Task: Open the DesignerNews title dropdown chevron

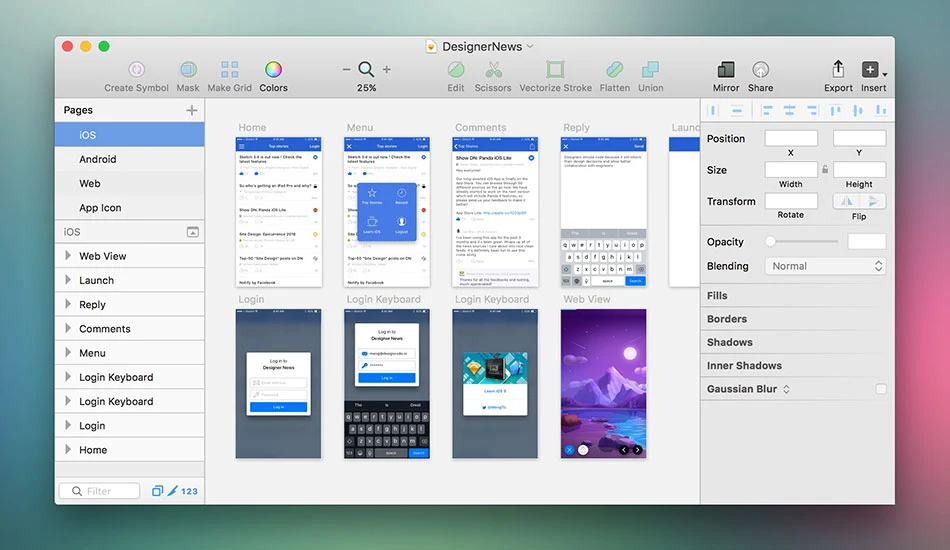Action: click(x=530, y=47)
